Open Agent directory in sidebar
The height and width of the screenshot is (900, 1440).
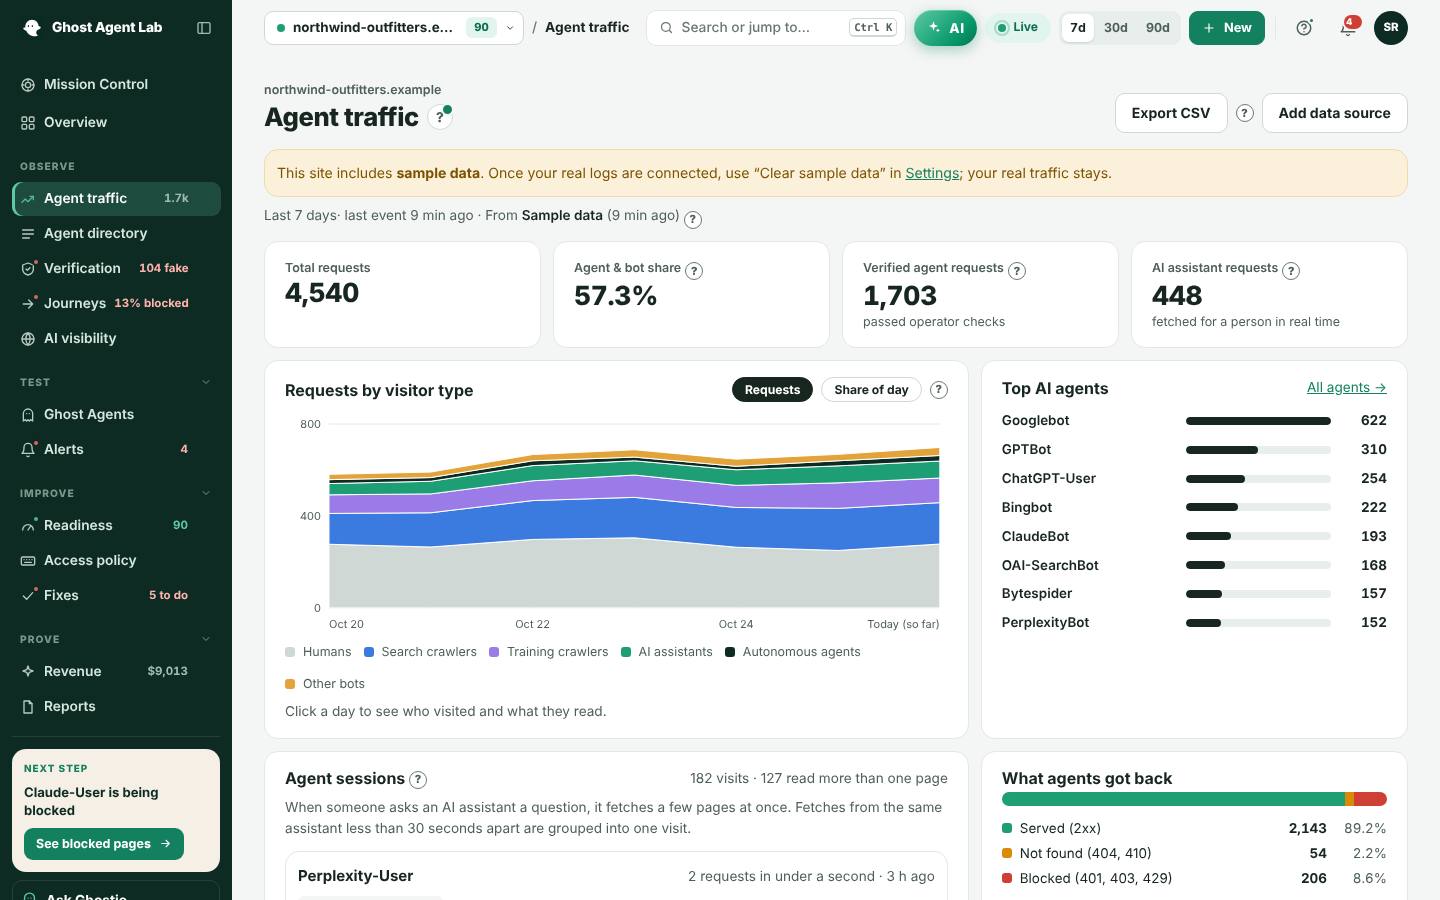(116, 234)
